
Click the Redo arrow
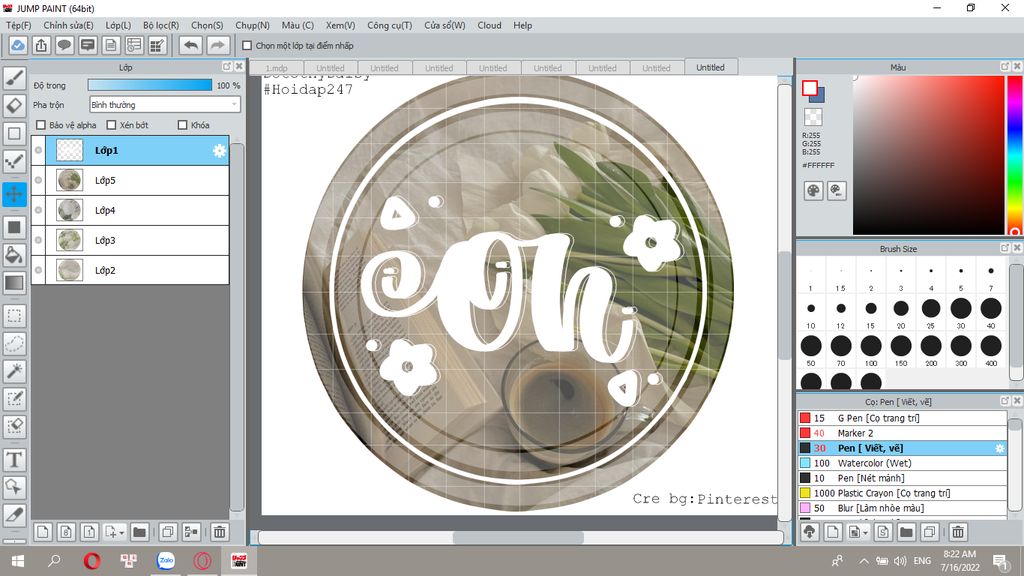218,46
